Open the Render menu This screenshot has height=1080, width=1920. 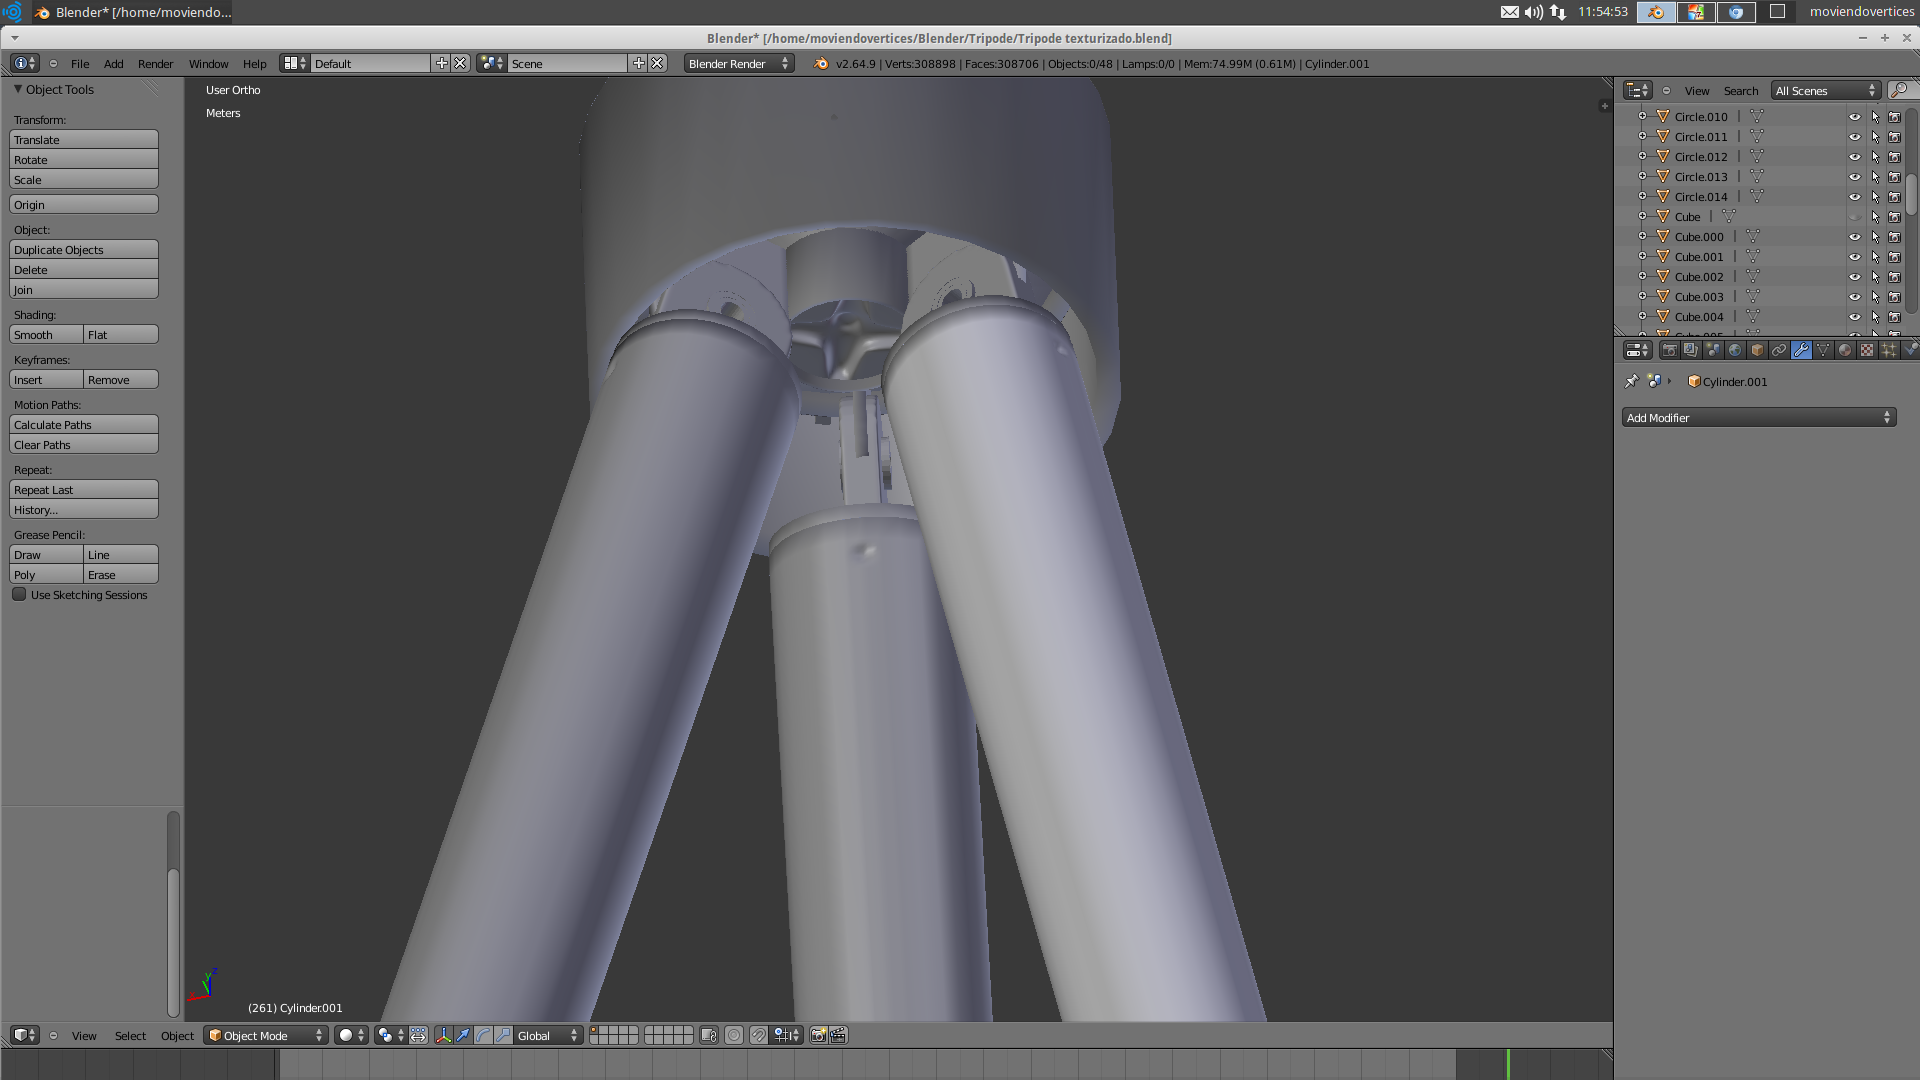(x=155, y=64)
